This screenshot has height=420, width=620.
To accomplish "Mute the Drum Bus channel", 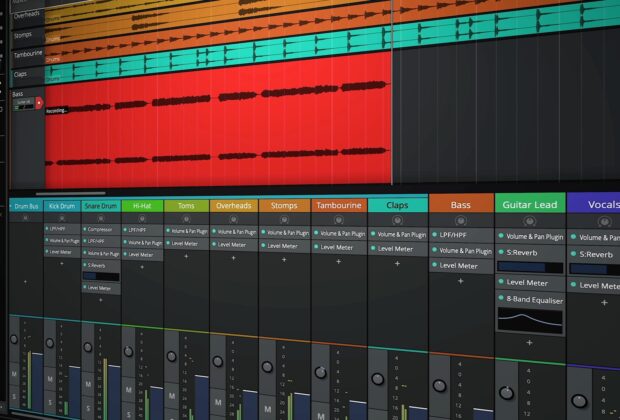I will [x=14, y=374].
